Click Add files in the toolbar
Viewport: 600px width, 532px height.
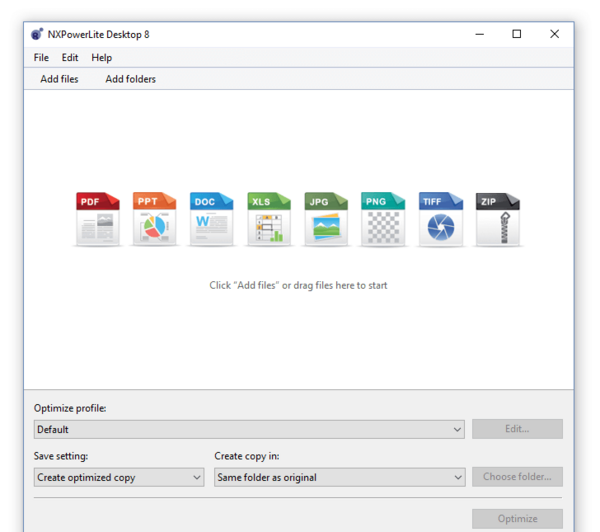[x=59, y=79]
